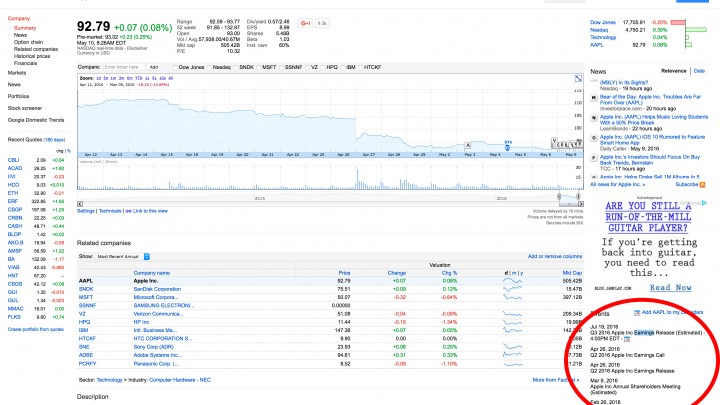
Task: Open the SanDisk Corporation company link
Action: [x=157, y=289]
